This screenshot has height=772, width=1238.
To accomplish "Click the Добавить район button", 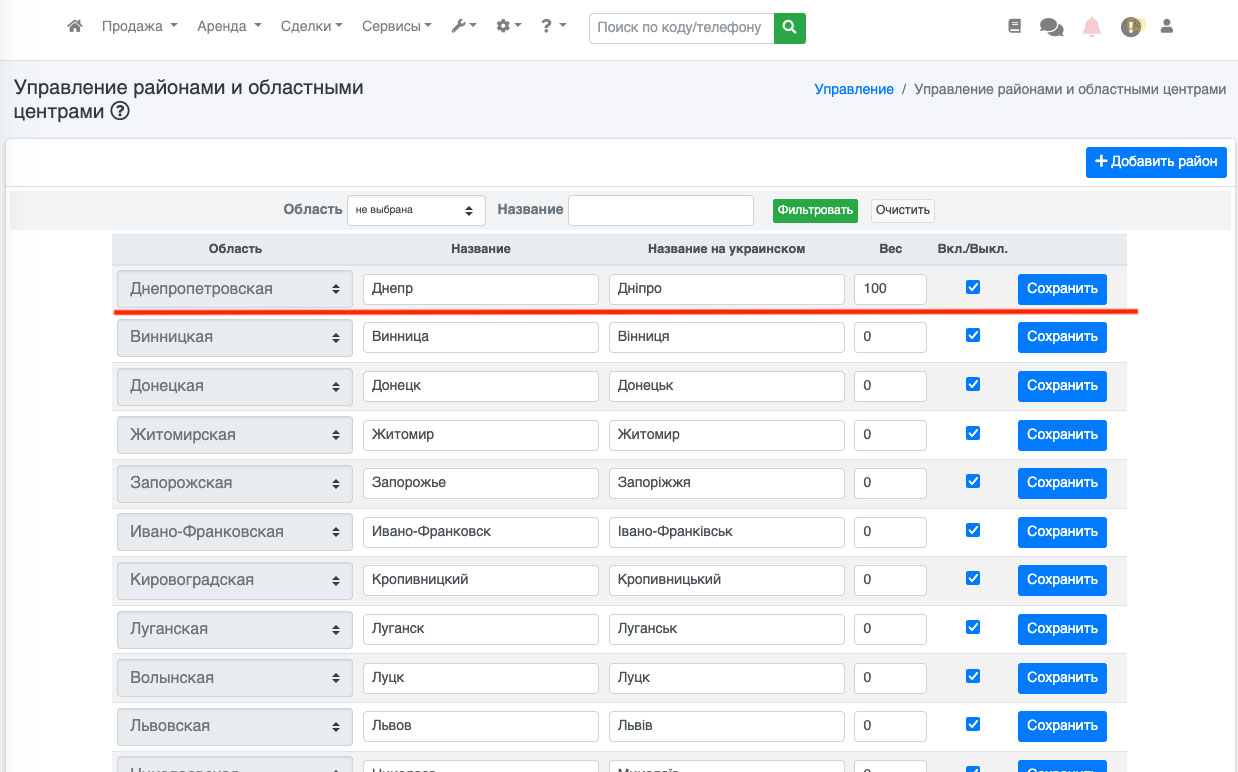I will click(x=1156, y=162).
